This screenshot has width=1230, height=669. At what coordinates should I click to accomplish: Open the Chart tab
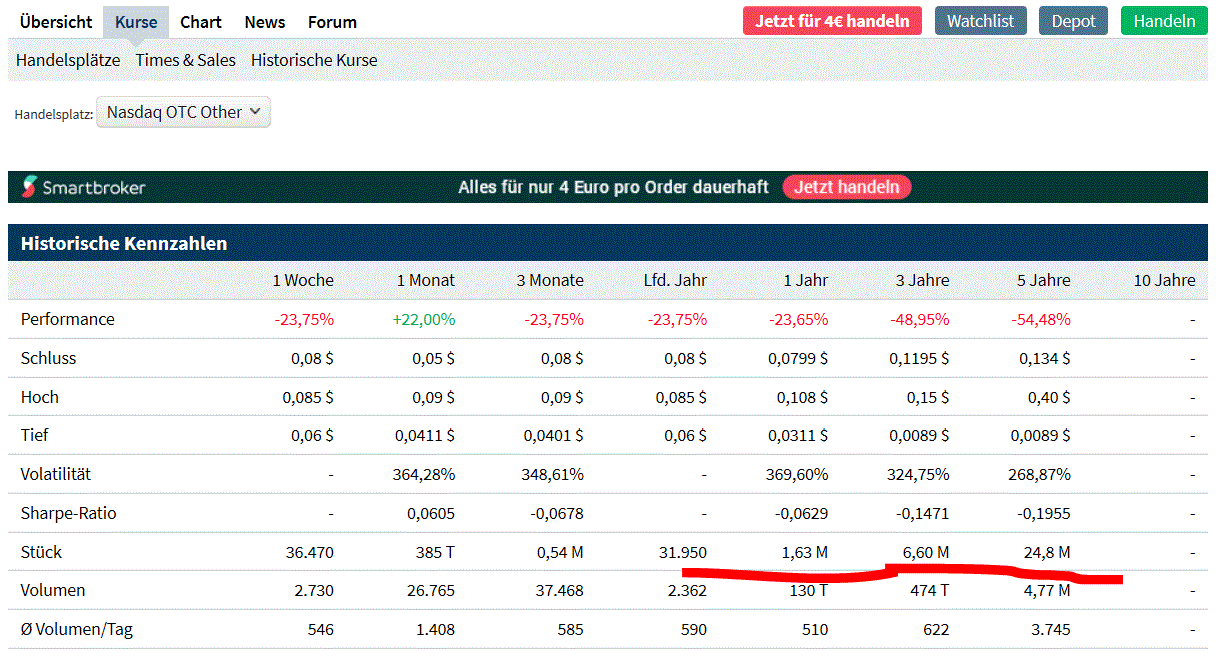[201, 22]
